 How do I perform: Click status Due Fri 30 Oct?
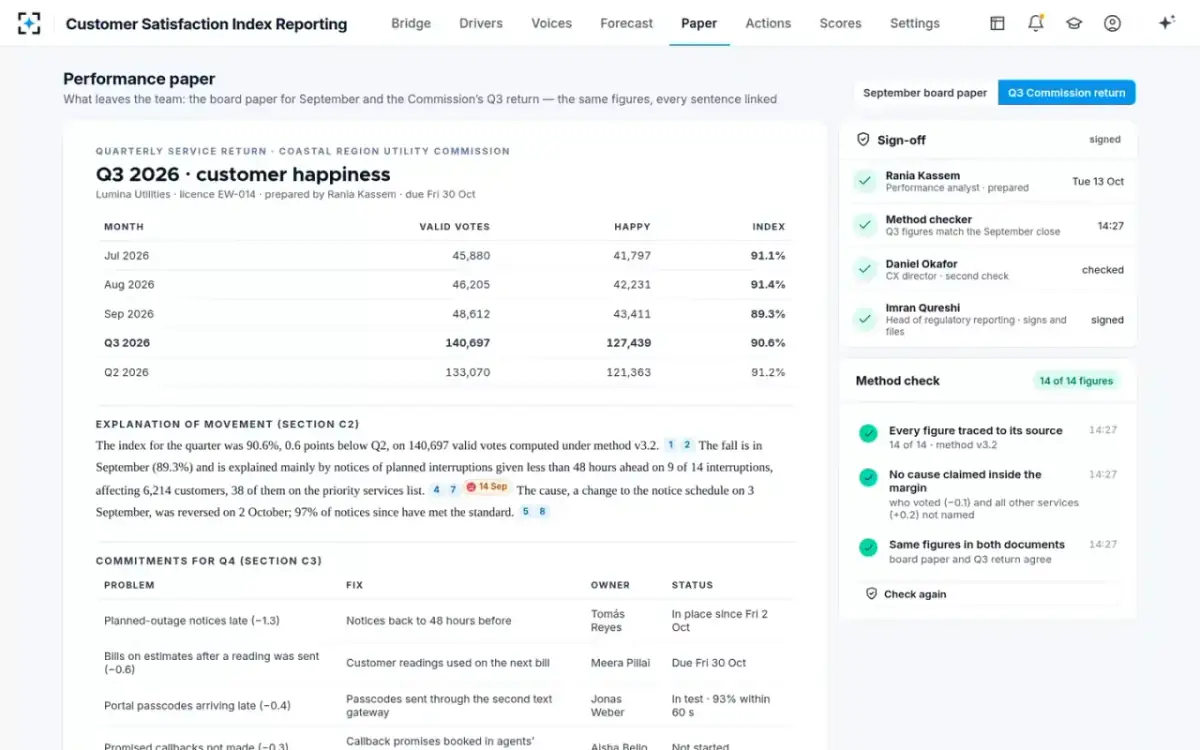tap(709, 663)
